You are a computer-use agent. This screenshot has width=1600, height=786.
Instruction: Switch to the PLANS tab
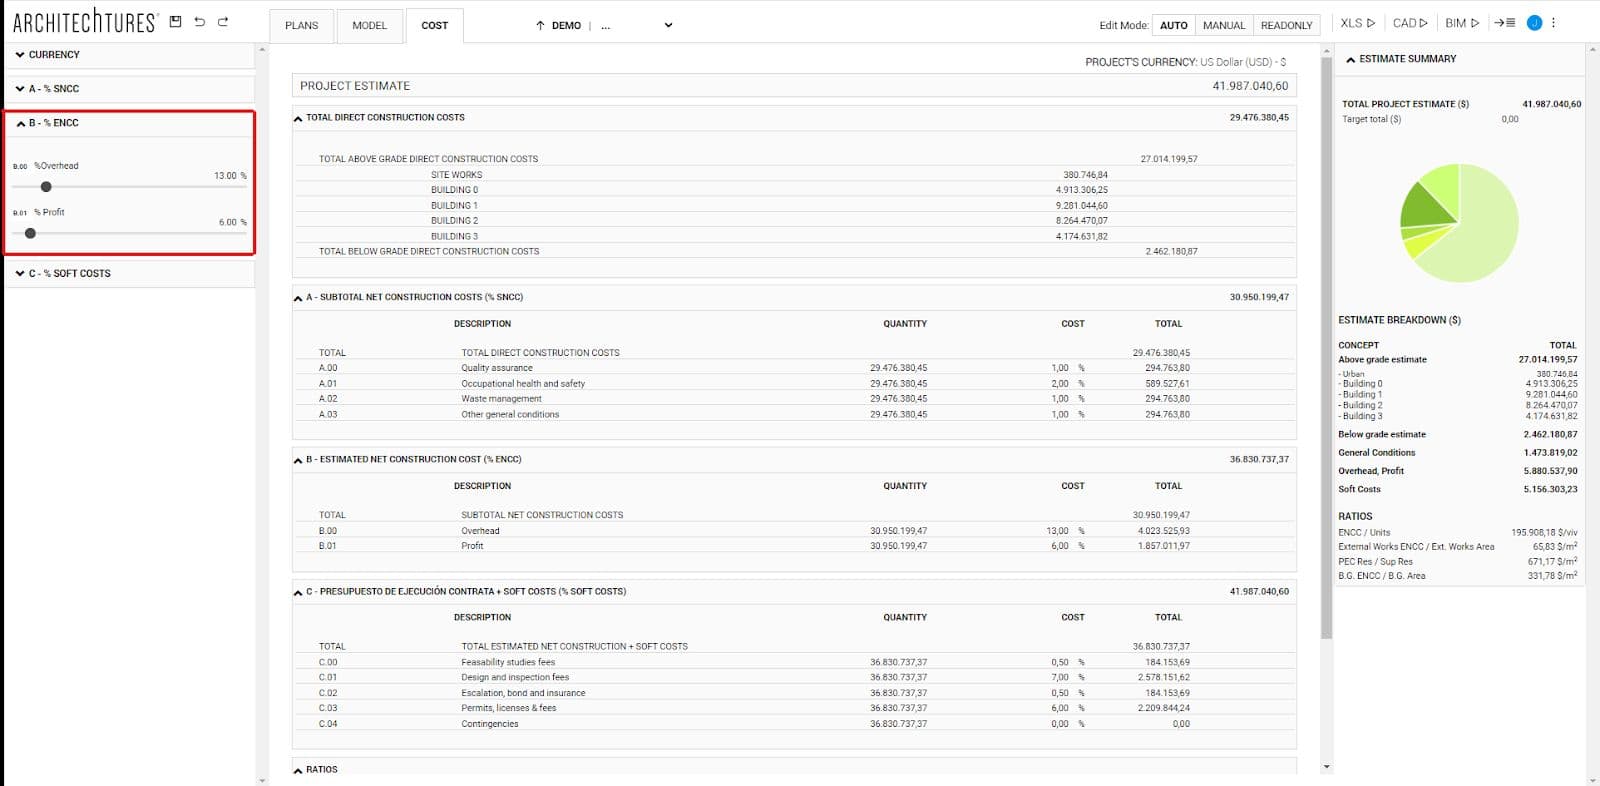pyautogui.click(x=301, y=25)
